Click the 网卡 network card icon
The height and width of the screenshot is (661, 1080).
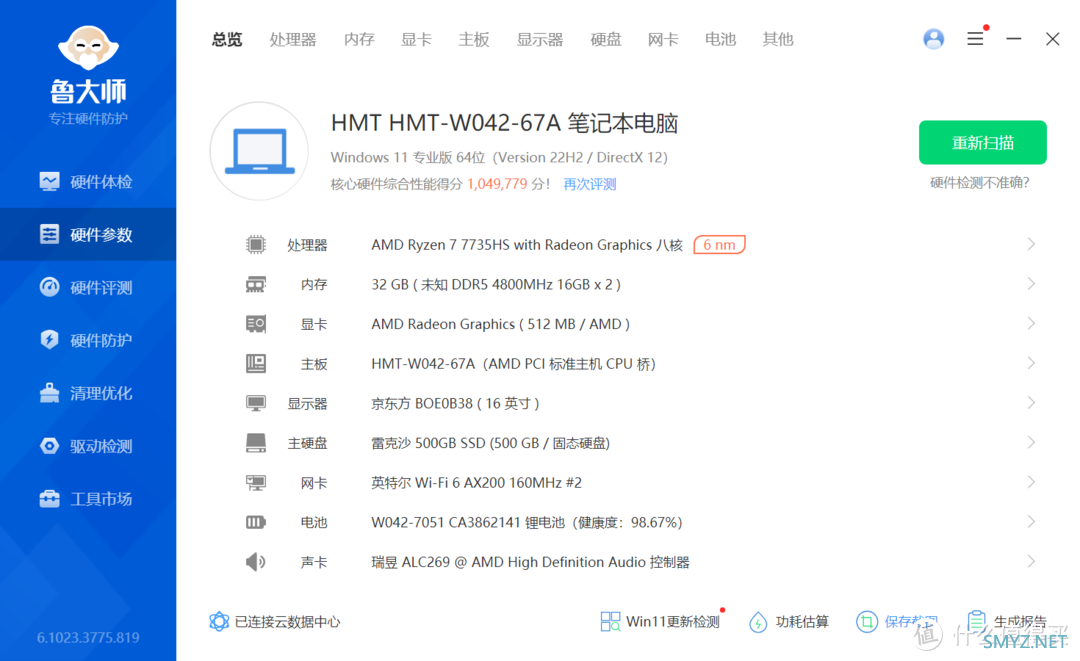click(256, 483)
